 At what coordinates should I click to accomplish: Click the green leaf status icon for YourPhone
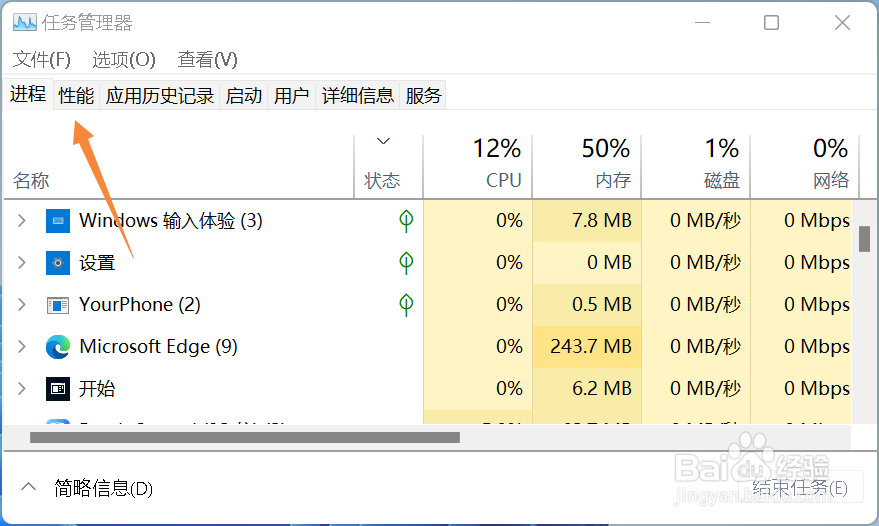(x=406, y=304)
